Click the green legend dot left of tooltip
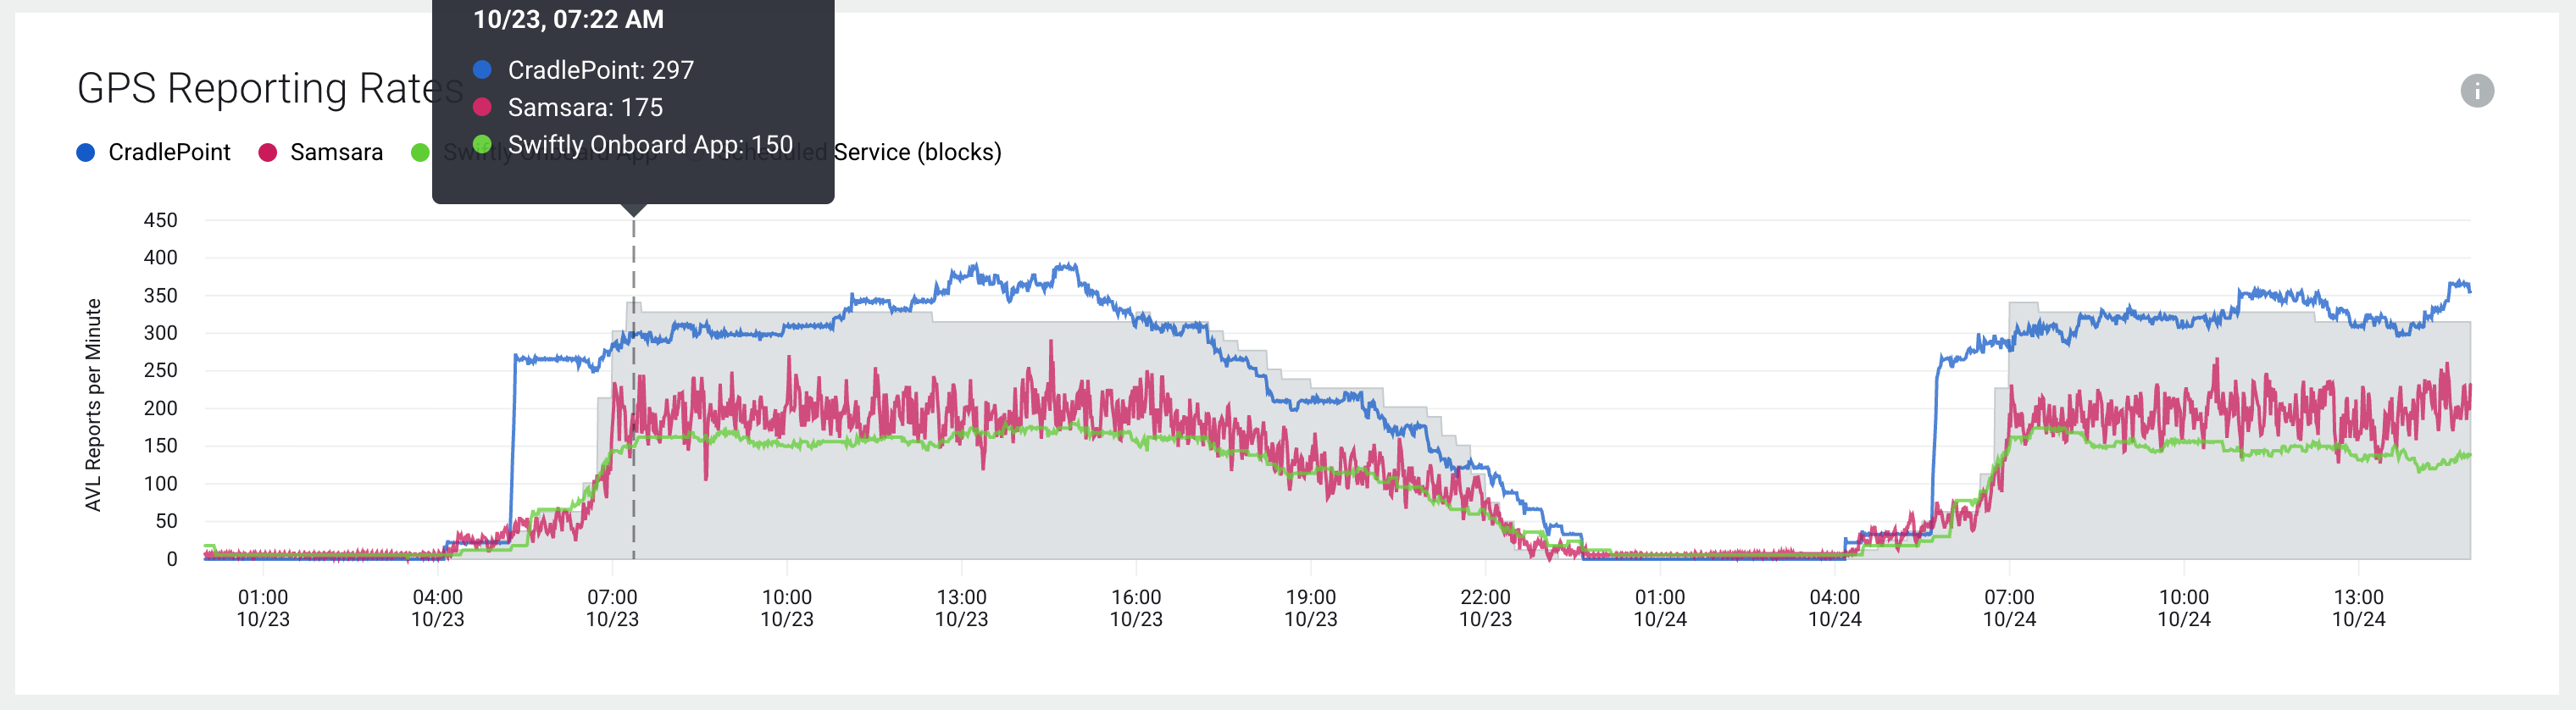 click(420, 152)
